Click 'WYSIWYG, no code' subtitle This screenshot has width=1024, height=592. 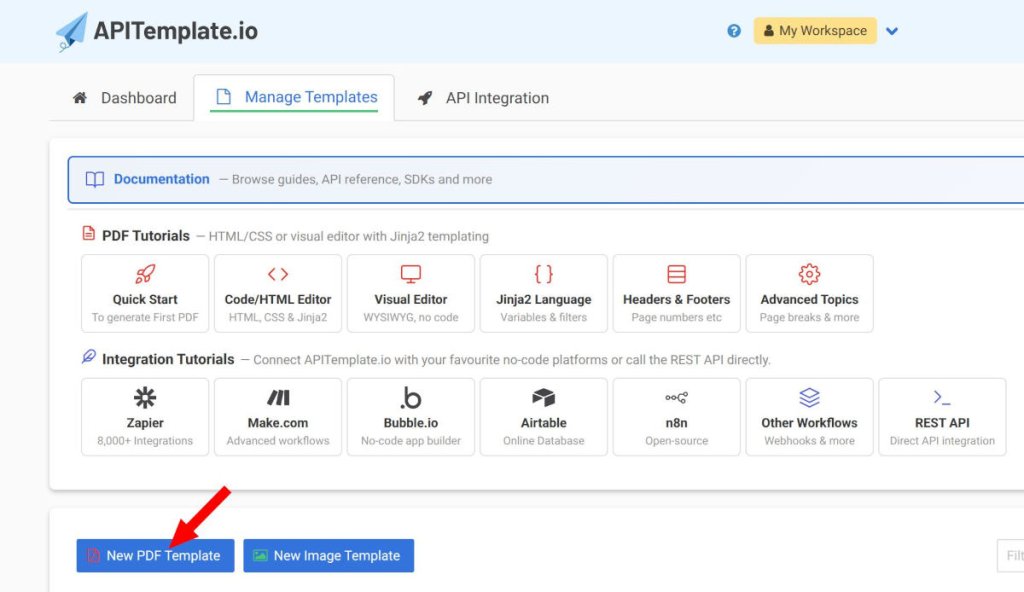pos(411,318)
